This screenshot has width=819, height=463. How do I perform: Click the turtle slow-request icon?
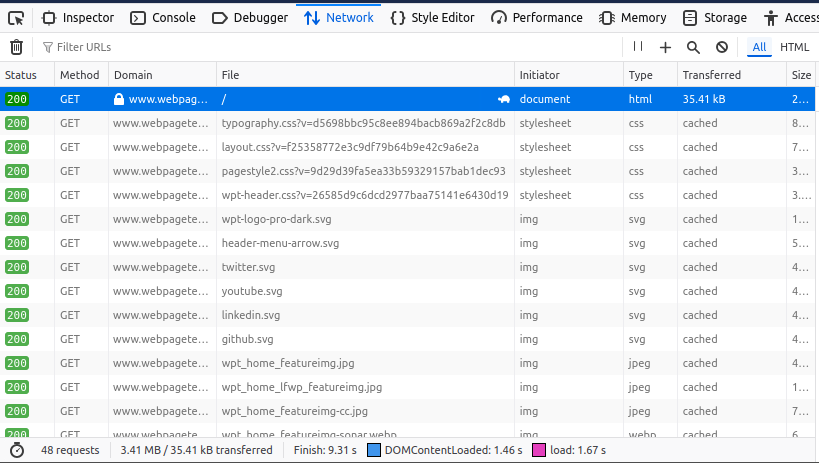(504, 99)
